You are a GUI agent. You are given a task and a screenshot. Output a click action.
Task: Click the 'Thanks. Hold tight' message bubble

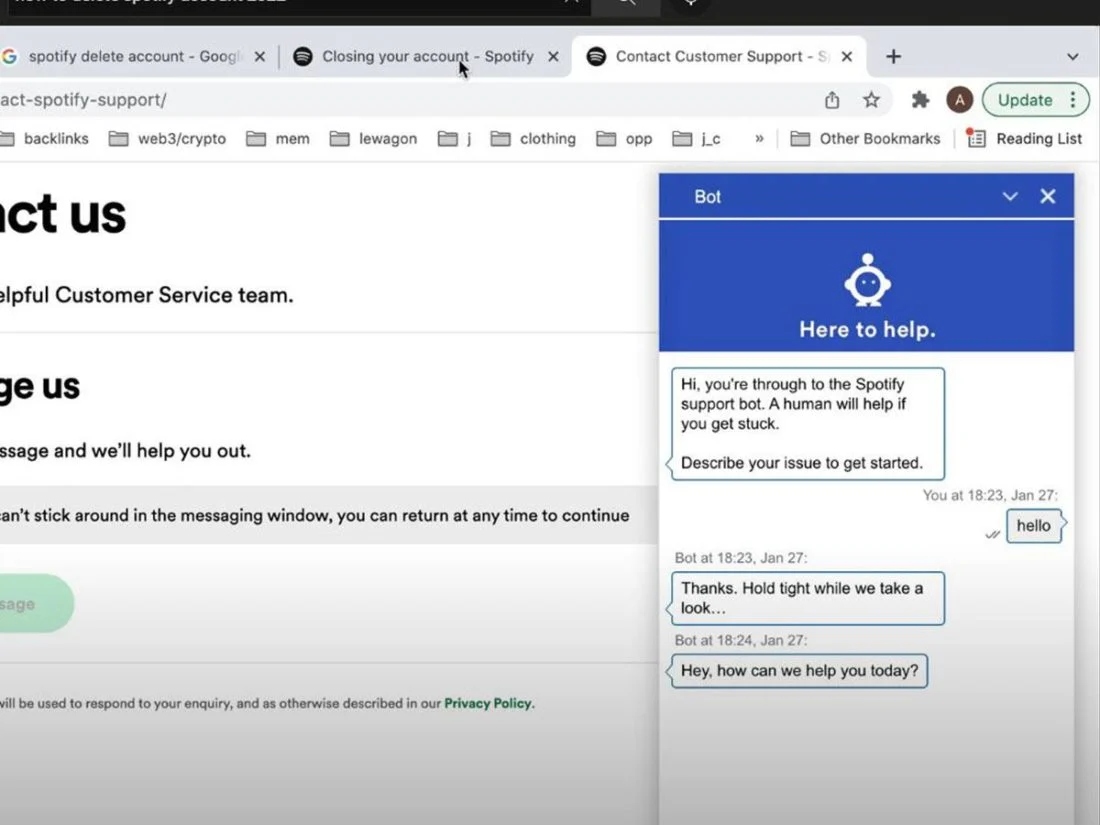pos(807,598)
